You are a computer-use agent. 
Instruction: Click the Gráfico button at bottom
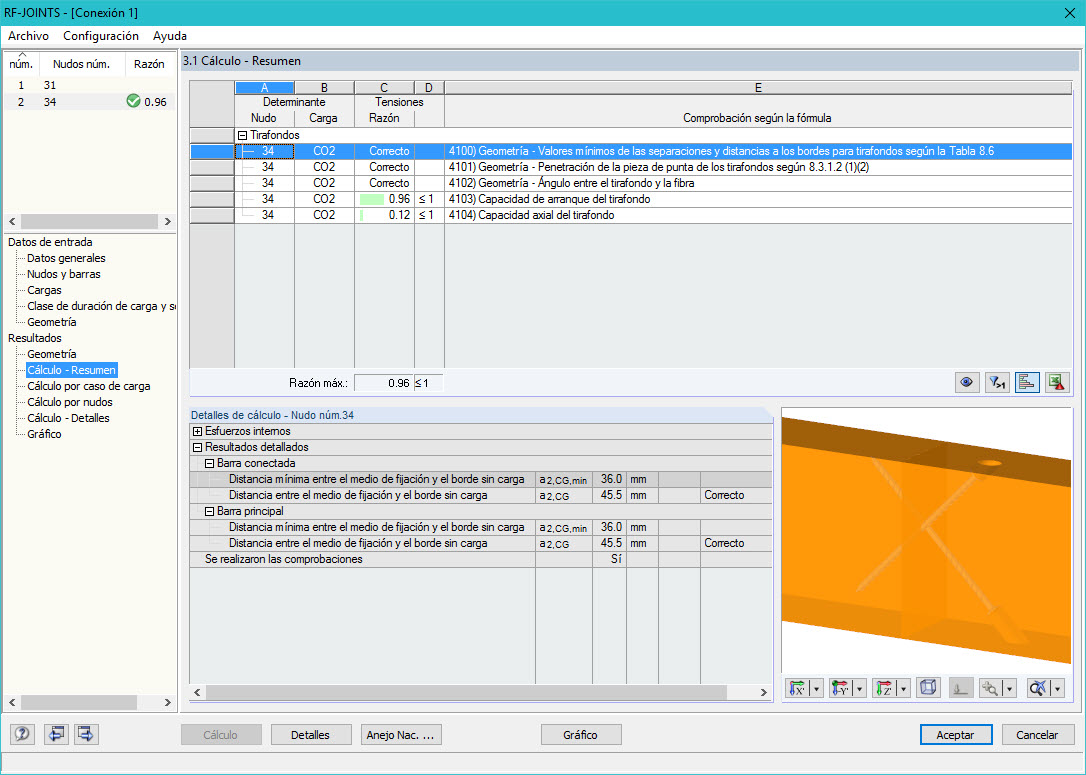pos(580,735)
